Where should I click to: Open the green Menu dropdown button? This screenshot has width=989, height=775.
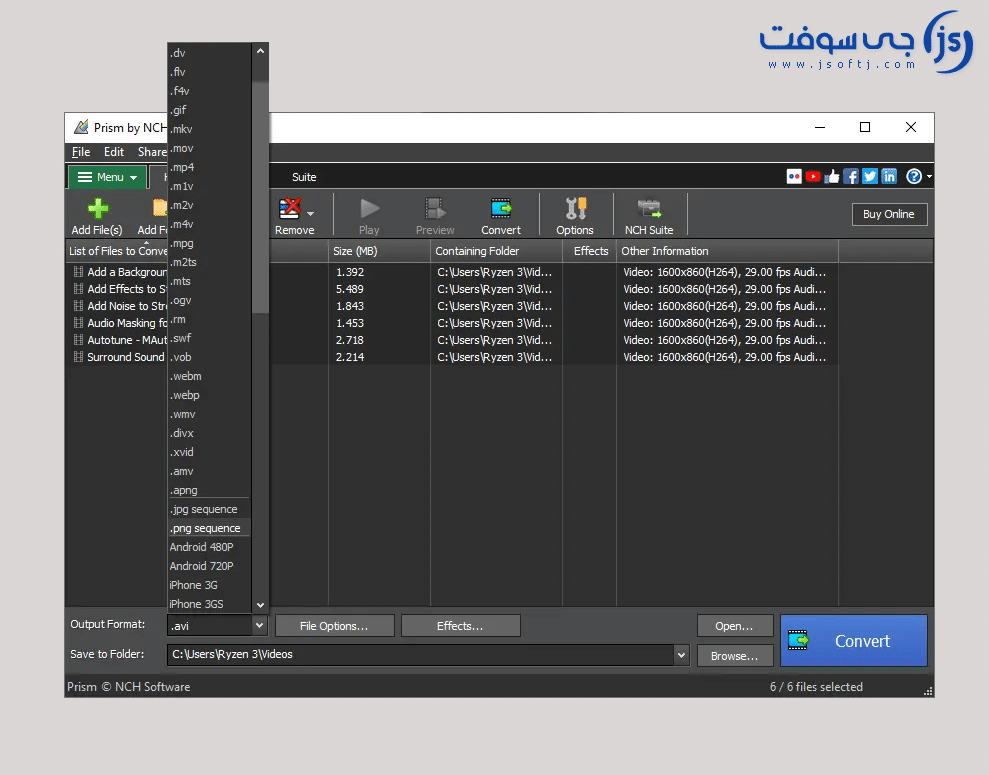107,177
